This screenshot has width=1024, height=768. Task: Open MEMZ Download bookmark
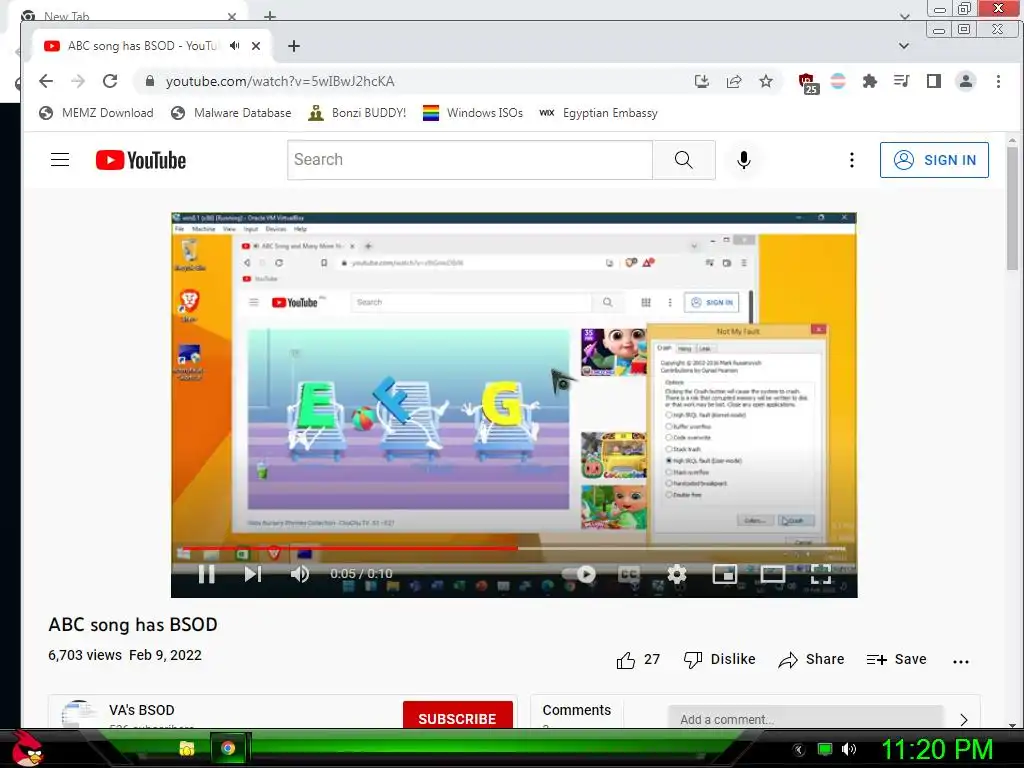click(x=96, y=113)
